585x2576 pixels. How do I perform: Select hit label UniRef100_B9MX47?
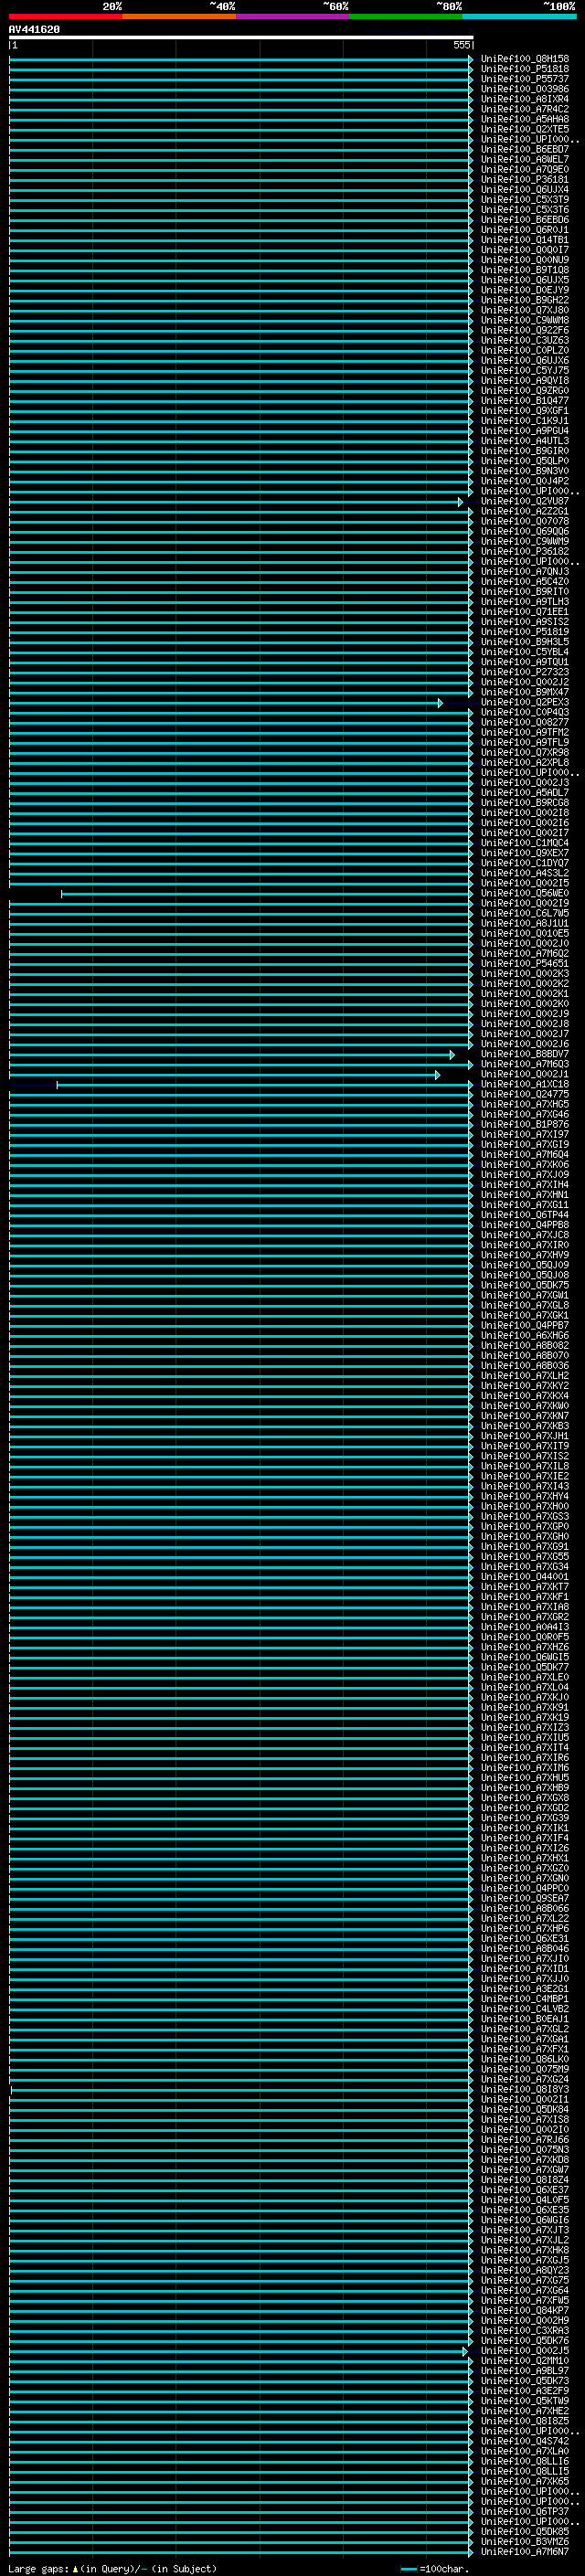pos(525,692)
